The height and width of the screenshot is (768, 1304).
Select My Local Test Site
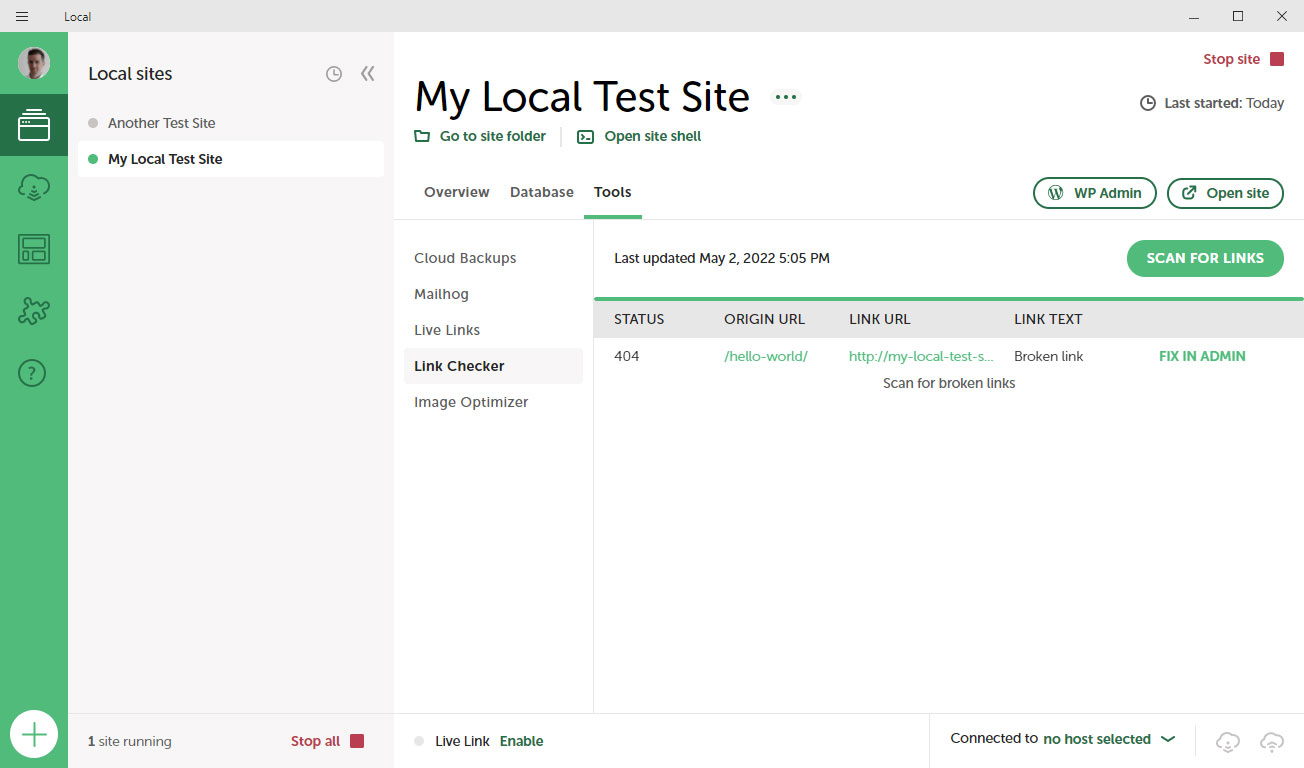pyautogui.click(x=231, y=159)
